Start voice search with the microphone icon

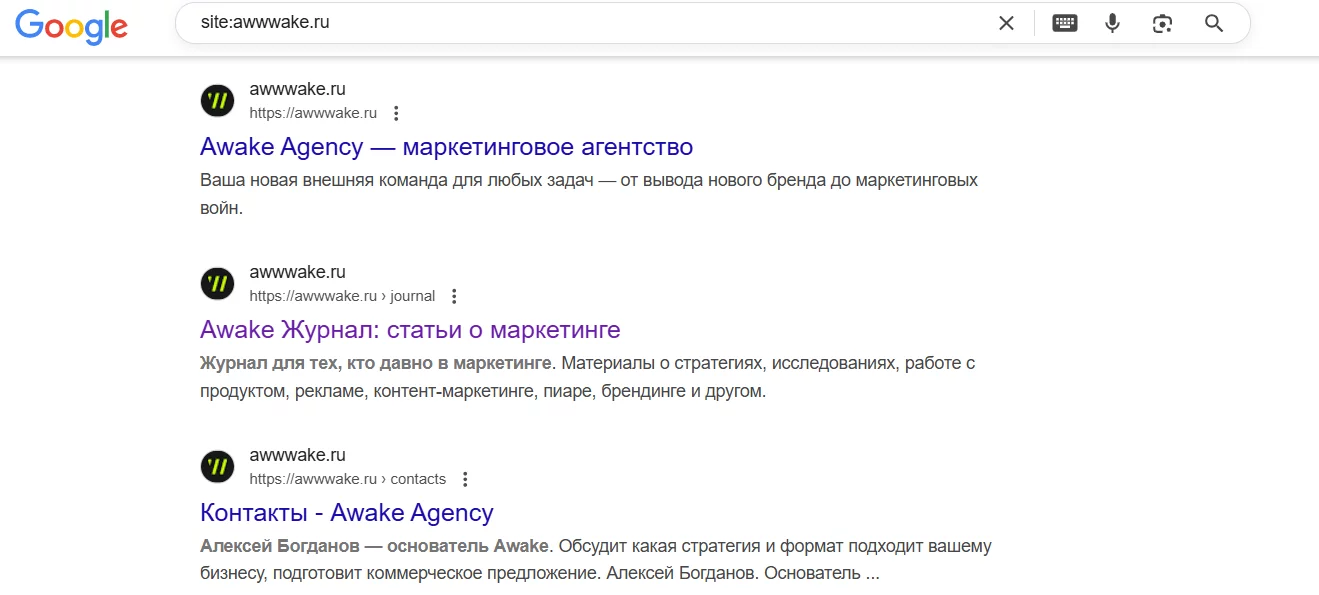pyautogui.click(x=1112, y=23)
